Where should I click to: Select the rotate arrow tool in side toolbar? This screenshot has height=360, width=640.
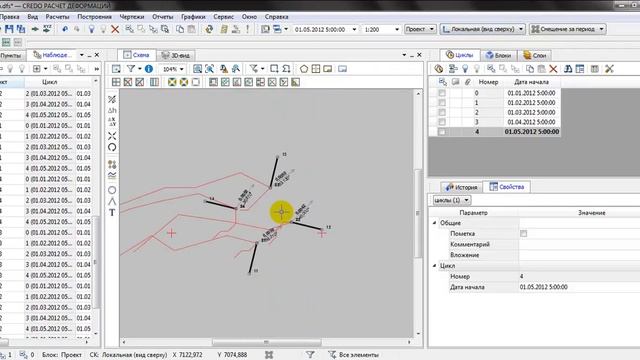112,147
